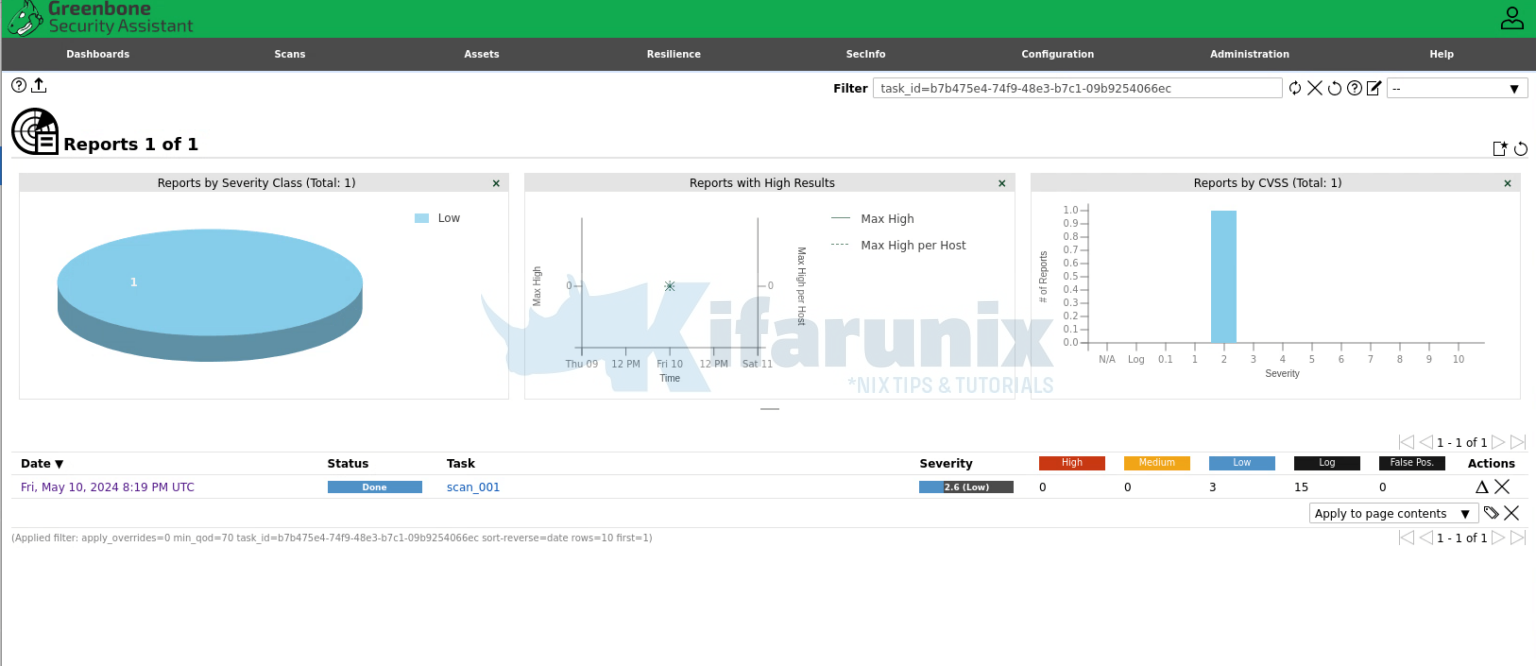This screenshot has height=666, width=1536.
Task: Open the SecInfo menu
Action: 865,54
